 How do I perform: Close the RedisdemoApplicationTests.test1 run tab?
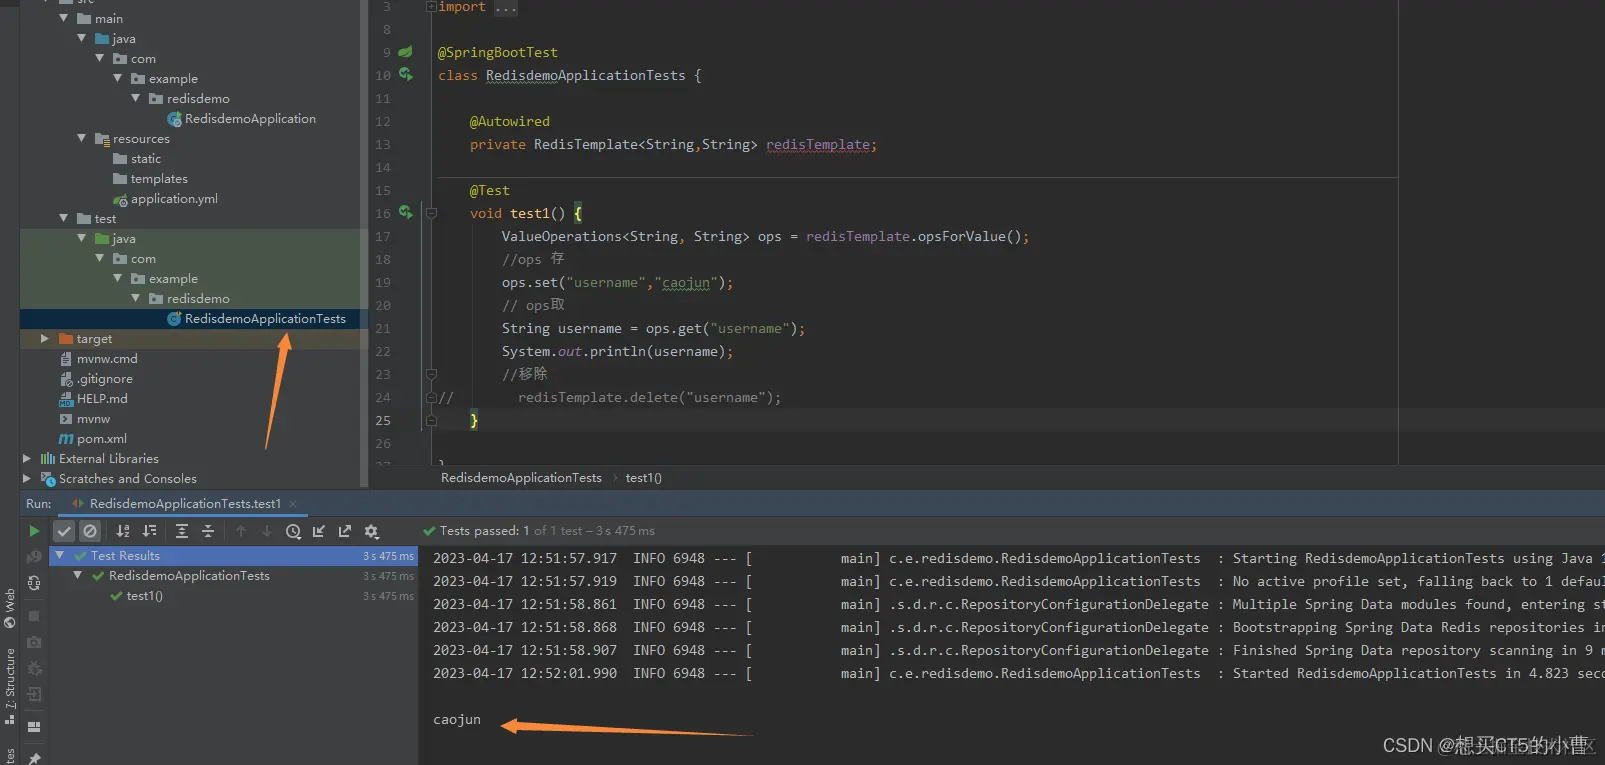point(293,504)
